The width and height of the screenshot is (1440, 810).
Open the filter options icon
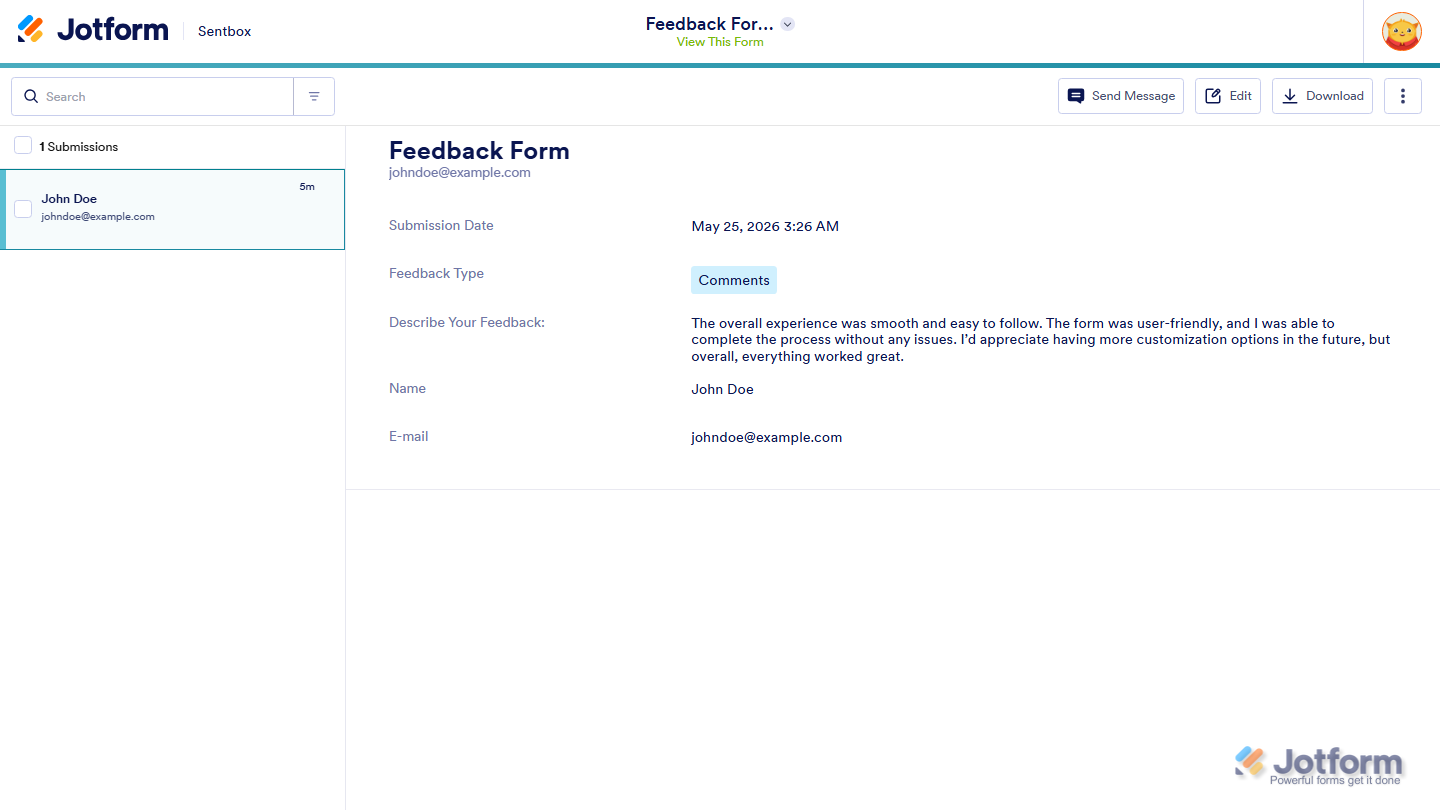tap(314, 97)
